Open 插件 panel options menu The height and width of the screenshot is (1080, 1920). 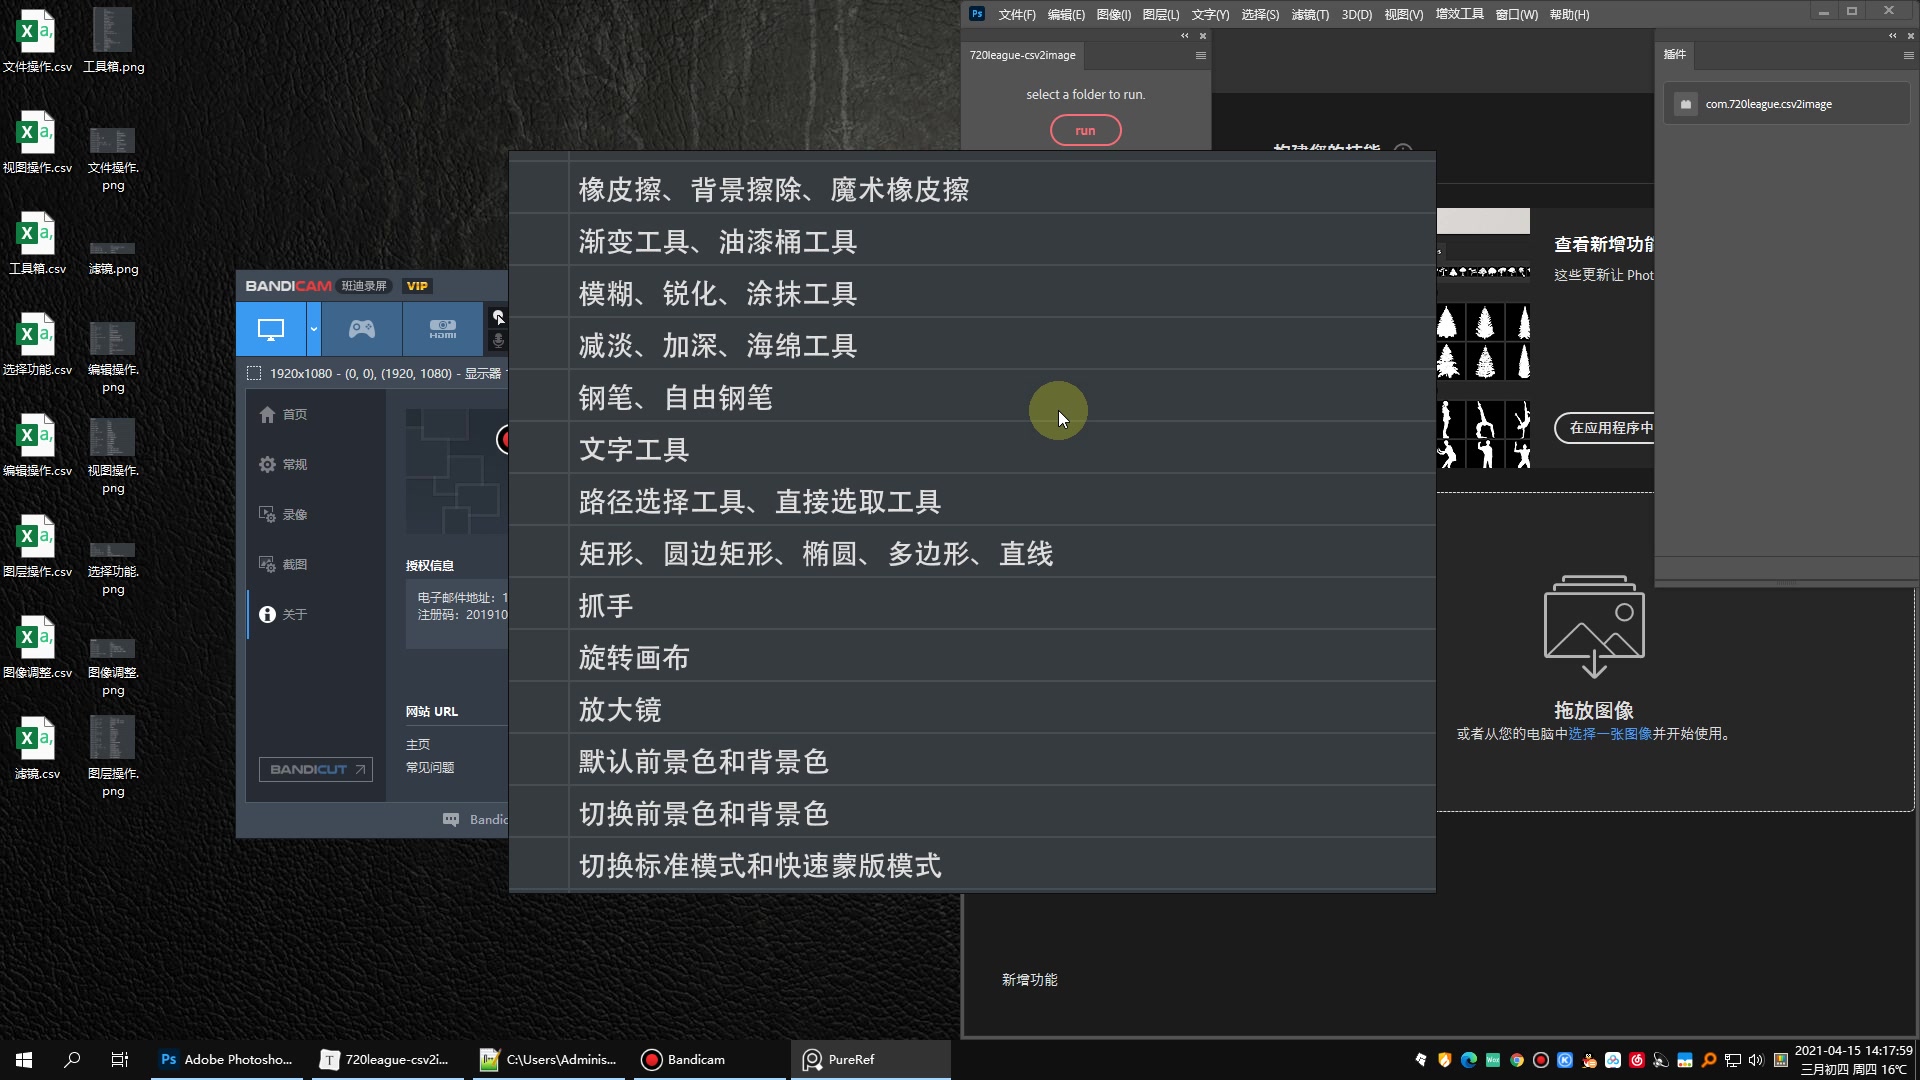tap(1908, 56)
